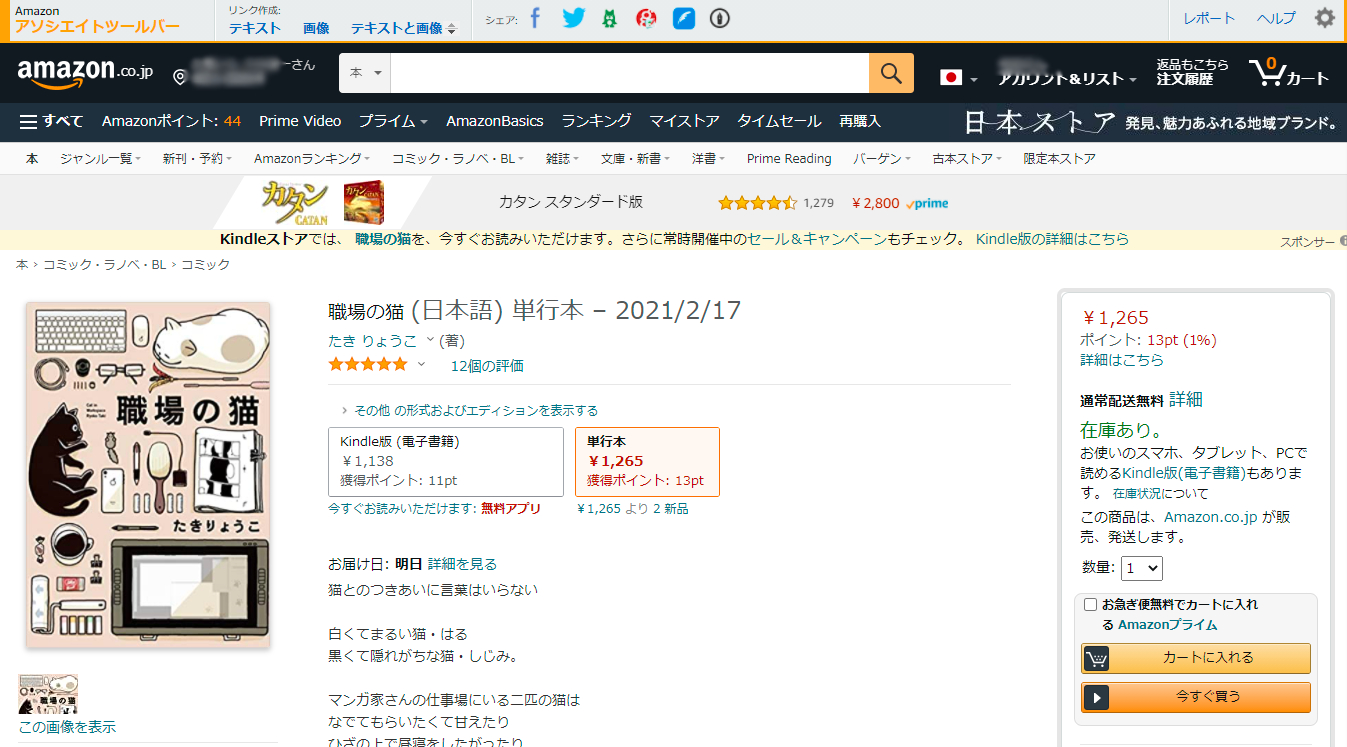The image size is (1347, 747).
Task: Open the cart icon
Action: 1289,72
